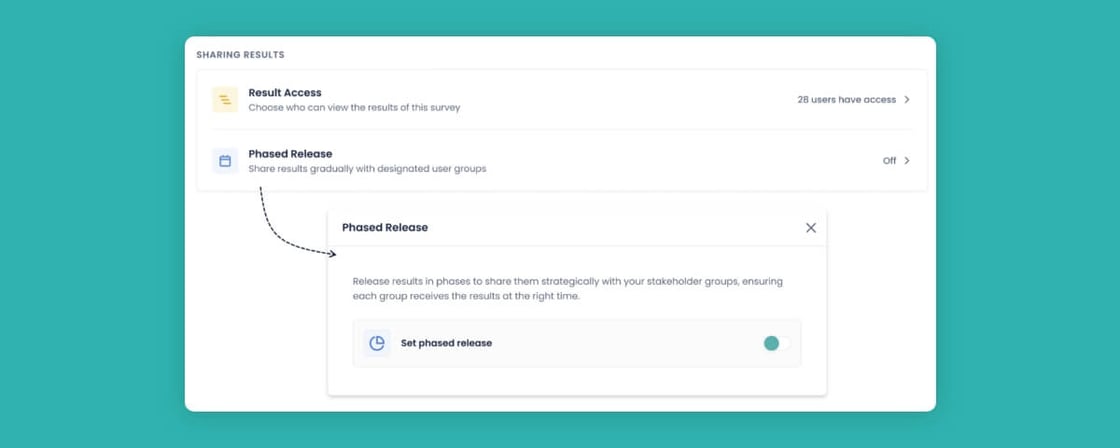Click the dialog's 'Release results in phases' paragraph
The height and width of the screenshot is (448, 1120).
pos(567,289)
